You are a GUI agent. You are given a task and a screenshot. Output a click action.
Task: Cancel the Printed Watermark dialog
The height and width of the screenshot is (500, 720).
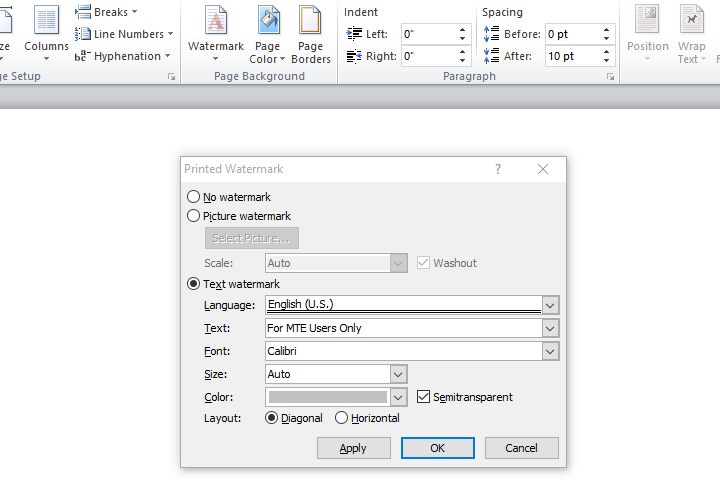[522, 448]
